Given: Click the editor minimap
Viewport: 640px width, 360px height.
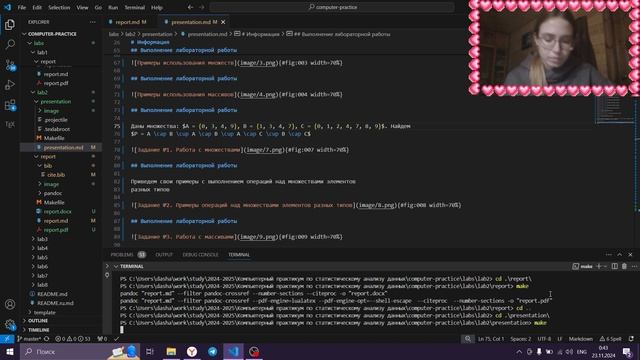Looking at the screenshot, I should pyautogui.click(x=614, y=110).
